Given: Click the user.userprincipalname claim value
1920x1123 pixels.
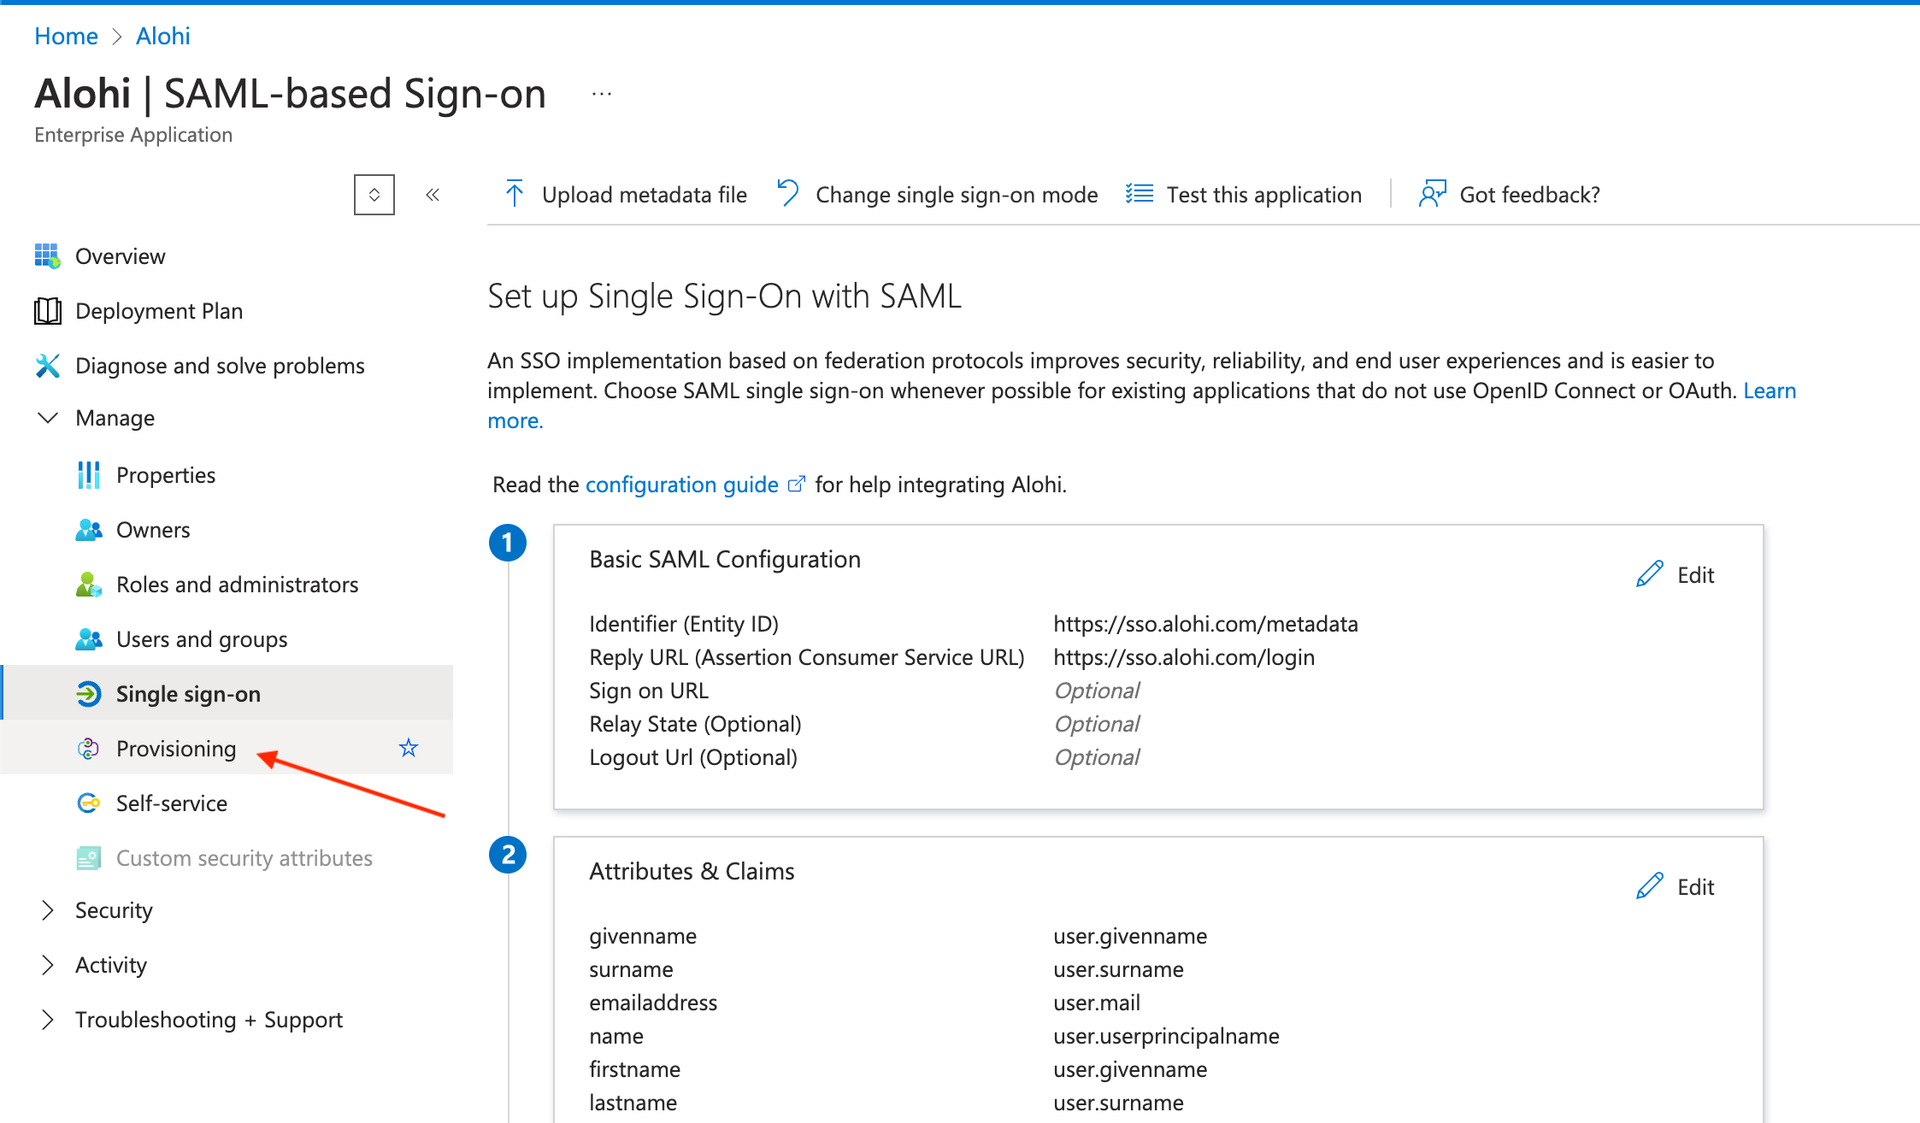Looking at the screenshot, I should pyautogui.click(x=1166, y=1036).
